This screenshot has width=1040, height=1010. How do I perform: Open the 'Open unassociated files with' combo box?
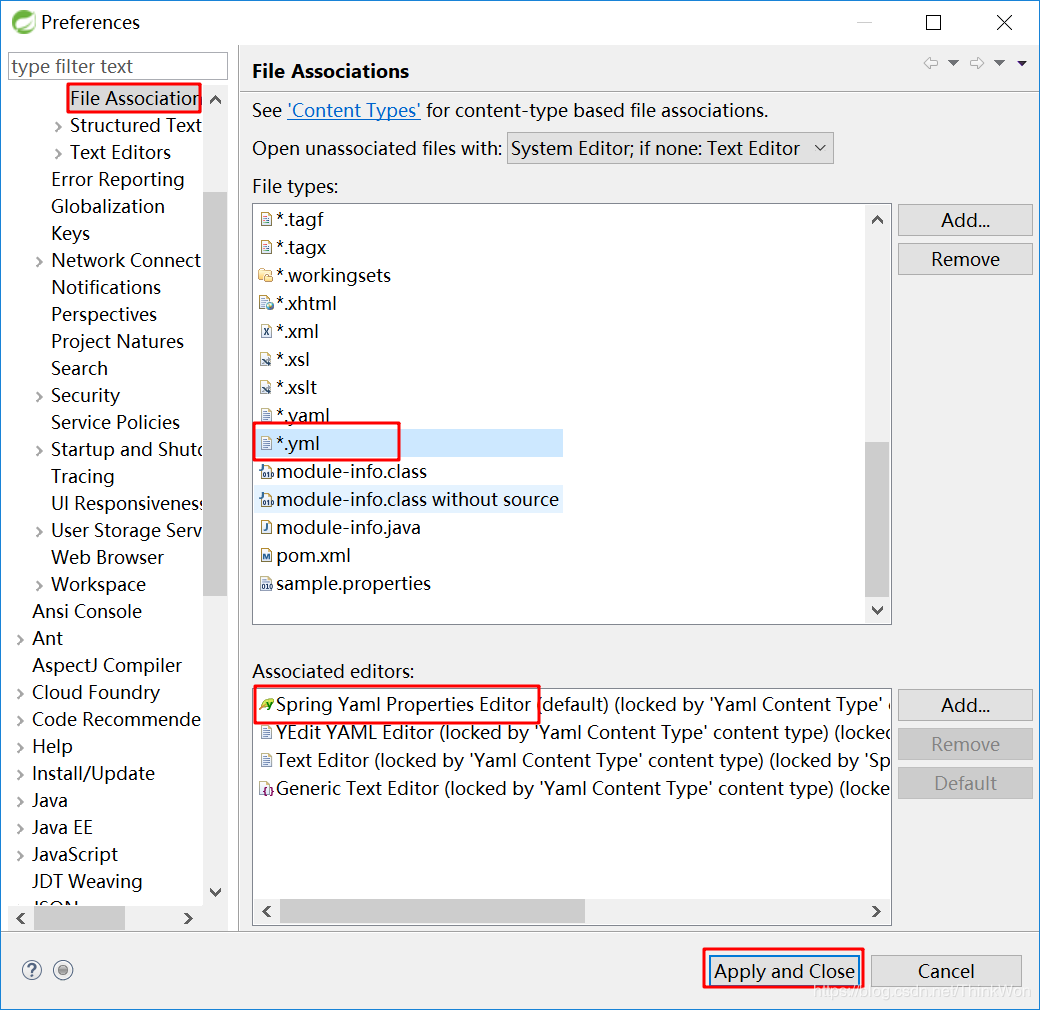(x=670, y=149)
